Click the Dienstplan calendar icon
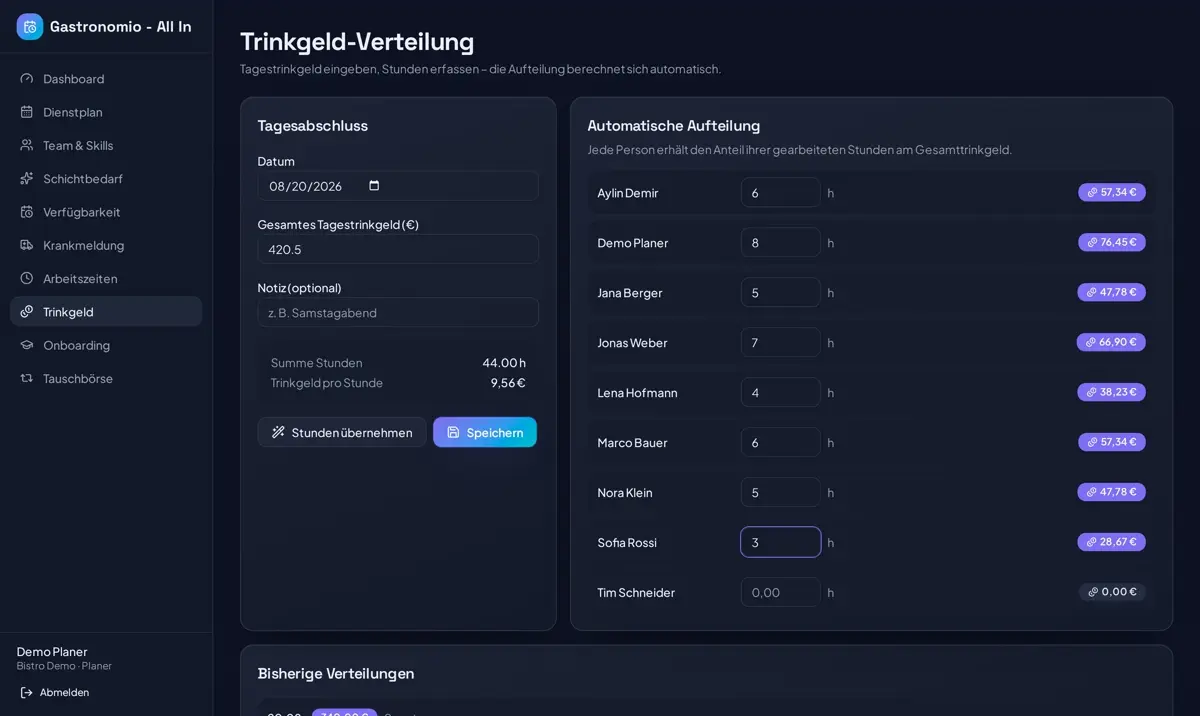Viewport: 1200px width, 716px height. point(27,112)
